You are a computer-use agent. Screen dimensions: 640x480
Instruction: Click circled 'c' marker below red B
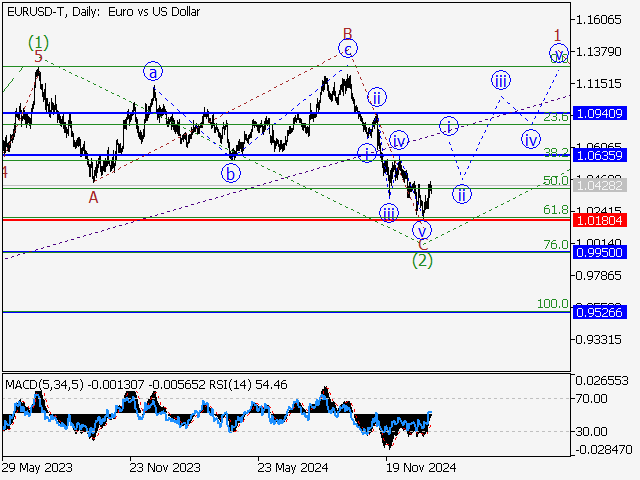point(347,48)
